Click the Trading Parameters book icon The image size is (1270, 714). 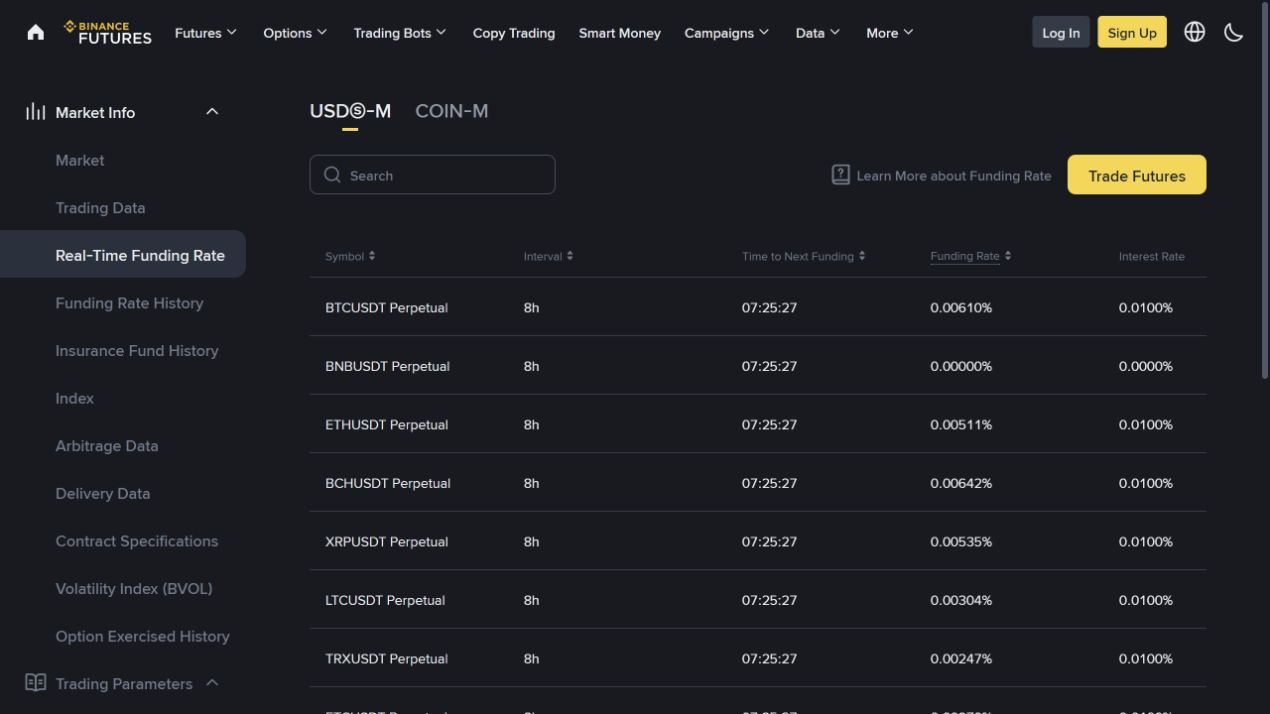[35, 683]
